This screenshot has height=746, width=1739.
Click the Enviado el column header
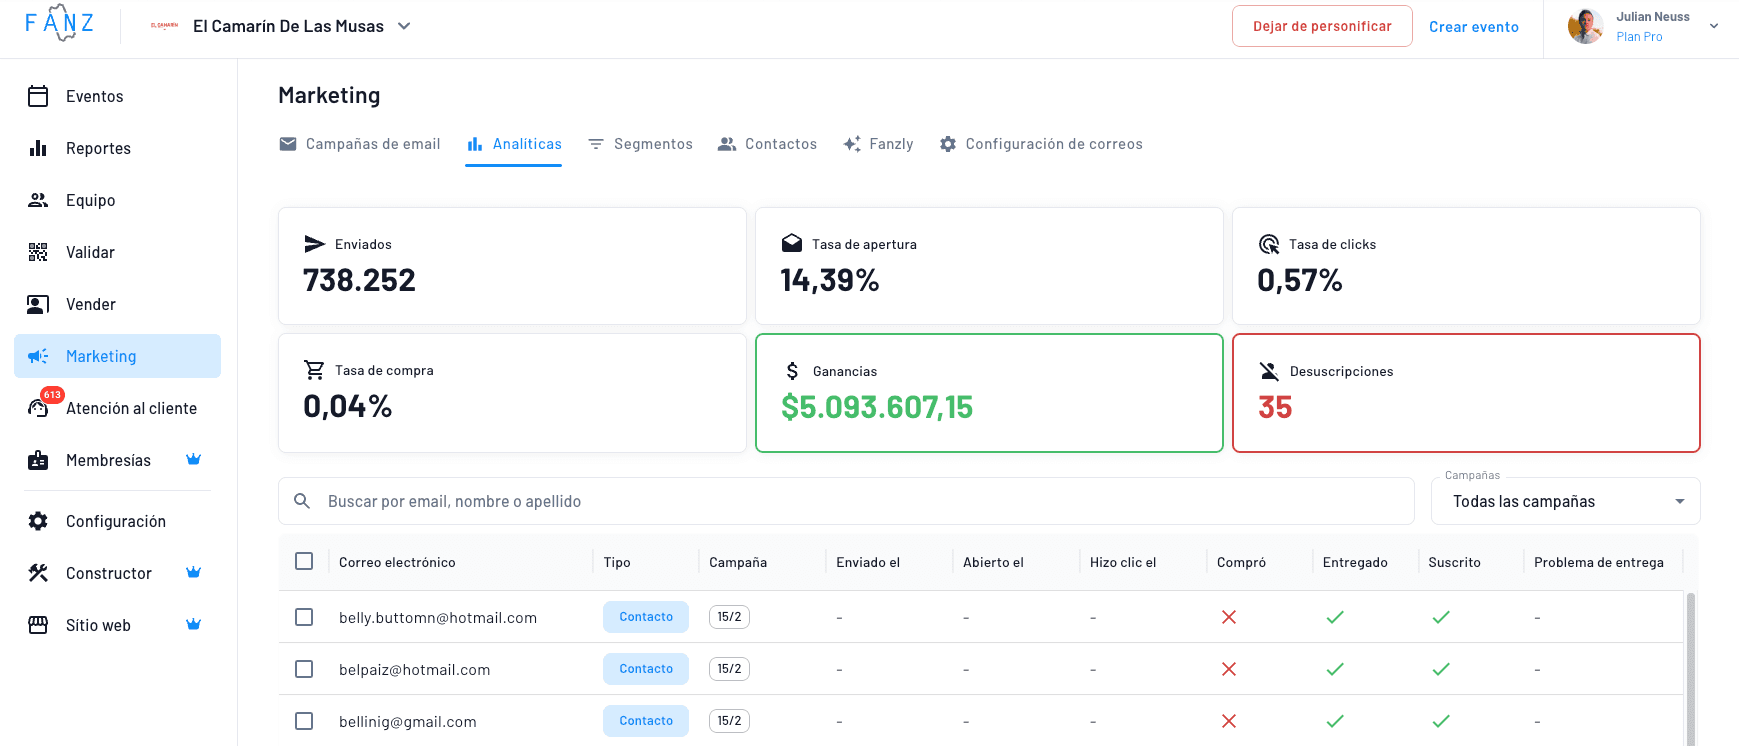point(868,562)
